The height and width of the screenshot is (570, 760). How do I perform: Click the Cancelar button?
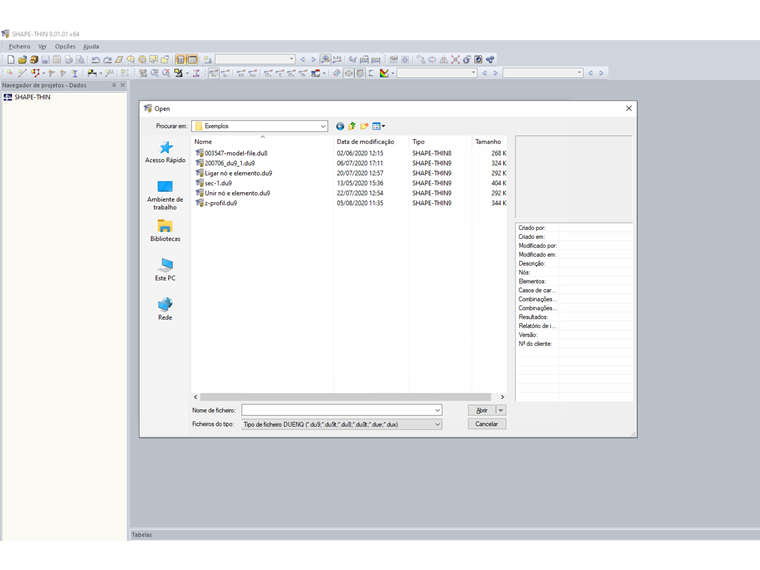click(x=487, y=424)
